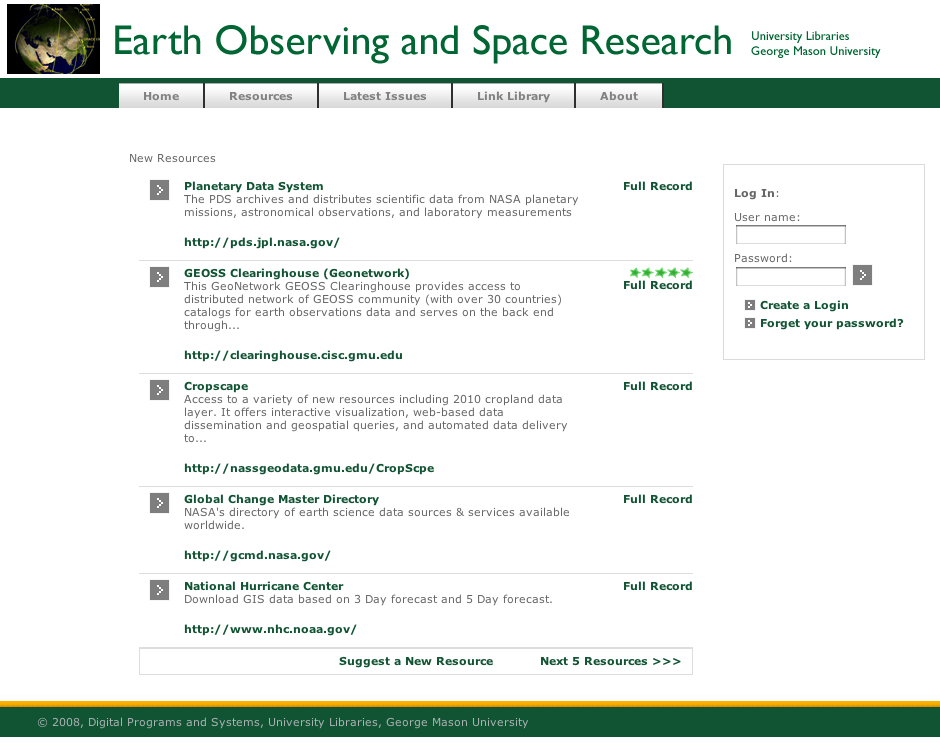Open the Home tab
Image resolution: width=940 pixels, height=748 pixels.
161,97
